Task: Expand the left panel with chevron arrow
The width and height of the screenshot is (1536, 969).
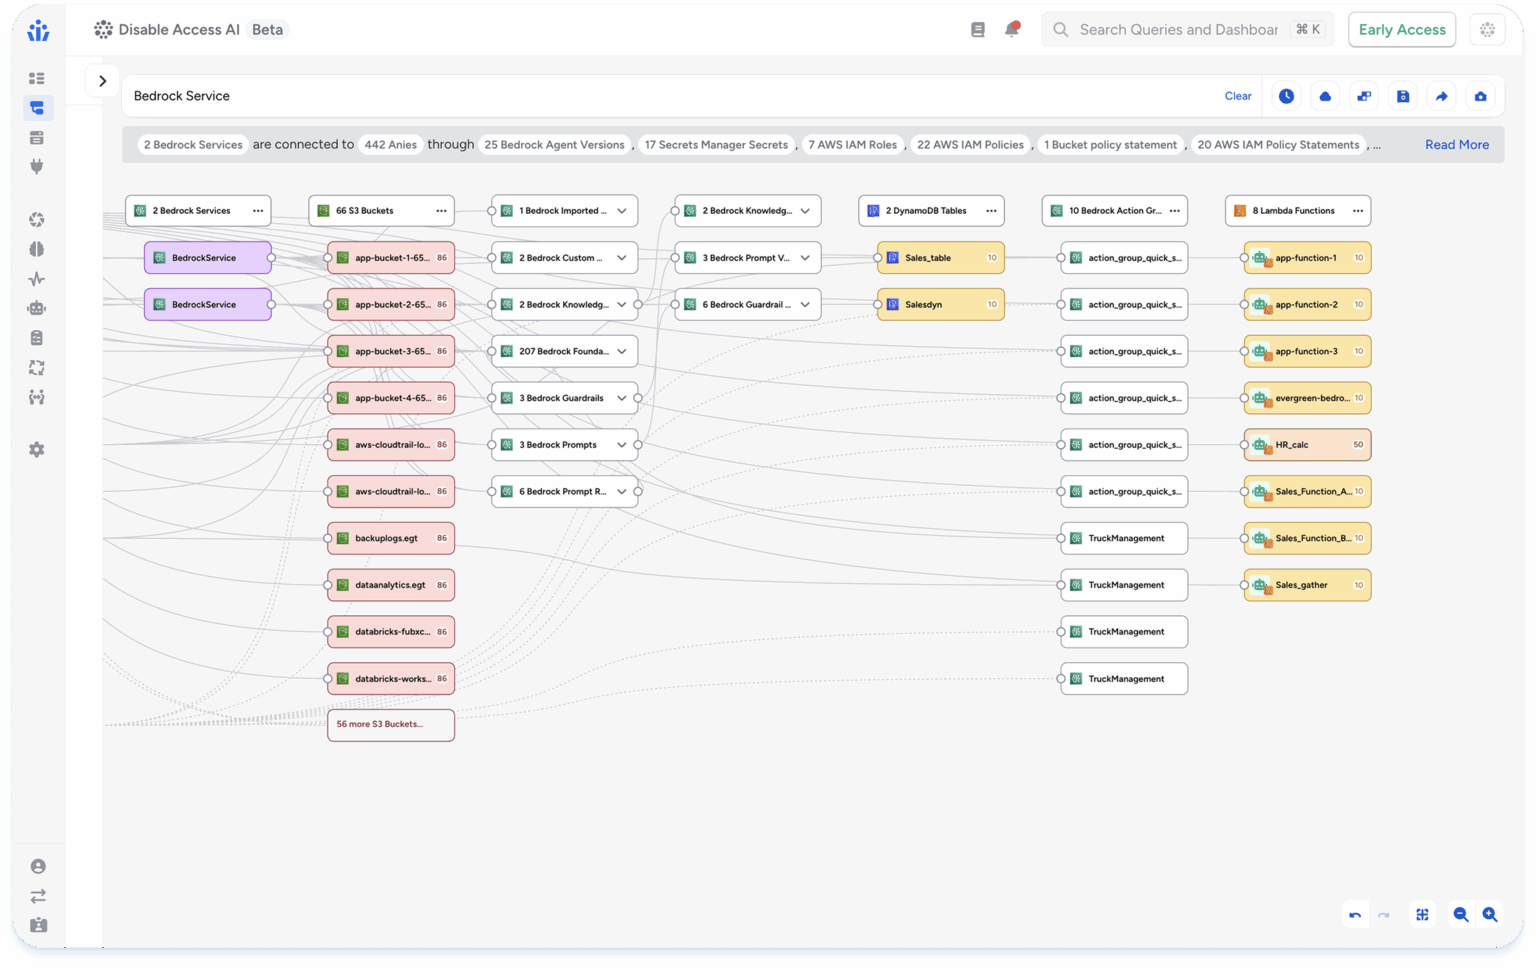Action: click(x=102, y=81)
